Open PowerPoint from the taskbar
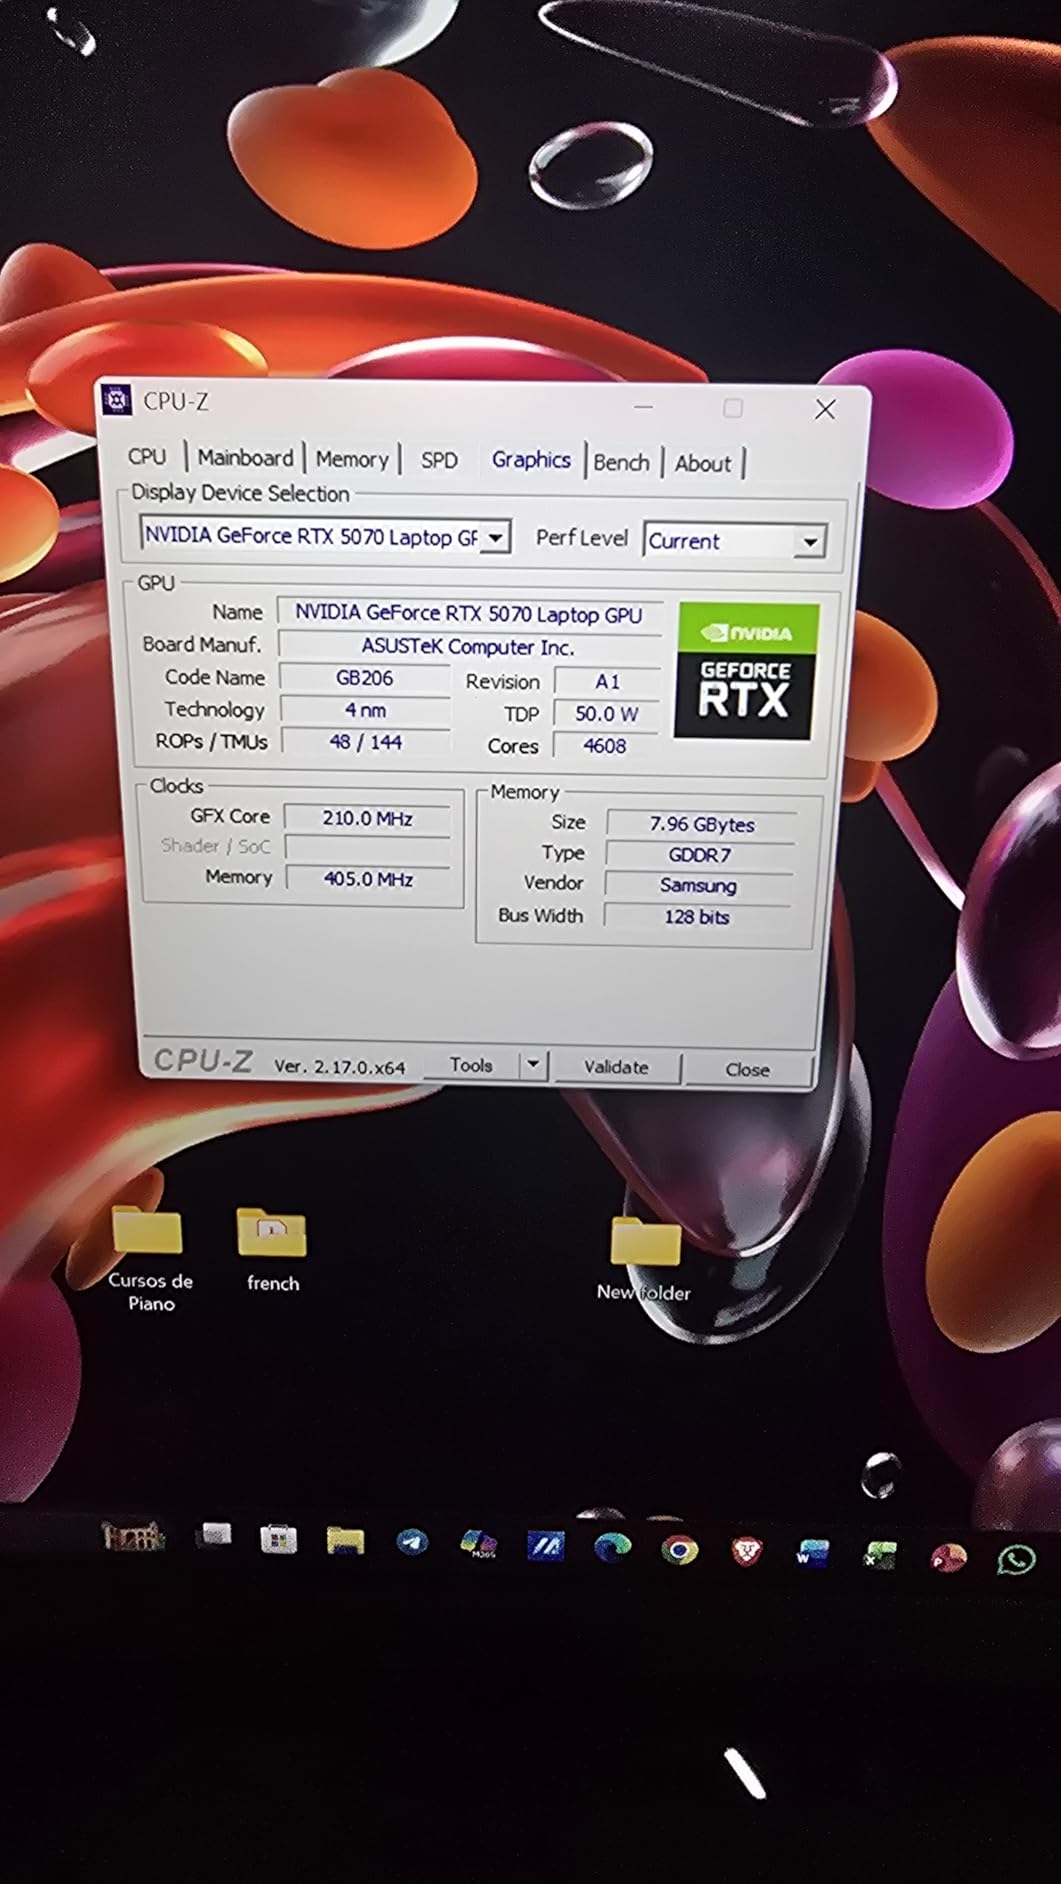The height and width of the screenshot is (1884, 1061). tap(948, 1557)
